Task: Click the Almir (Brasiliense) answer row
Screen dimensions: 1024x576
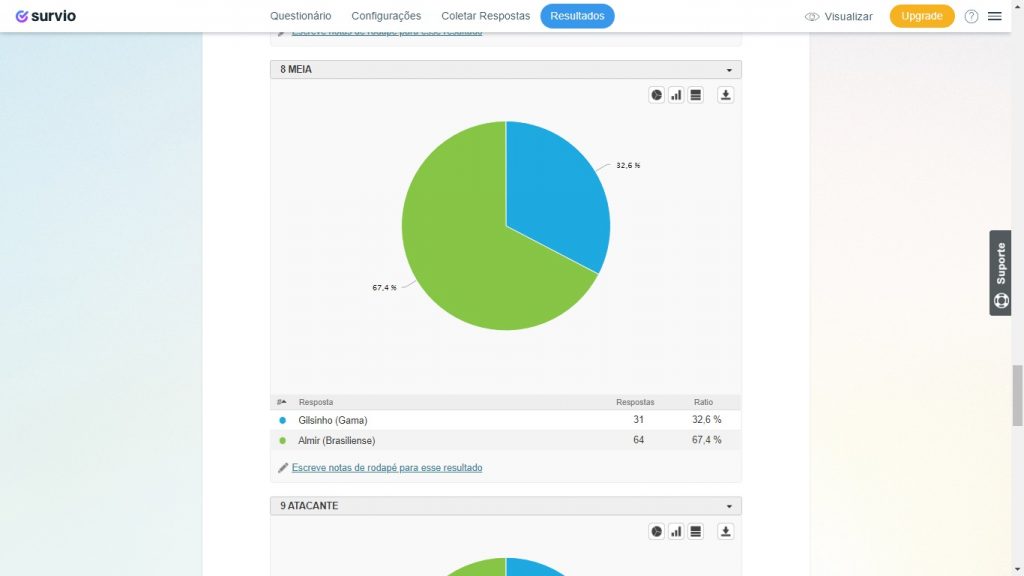Action: coord(505,440)
